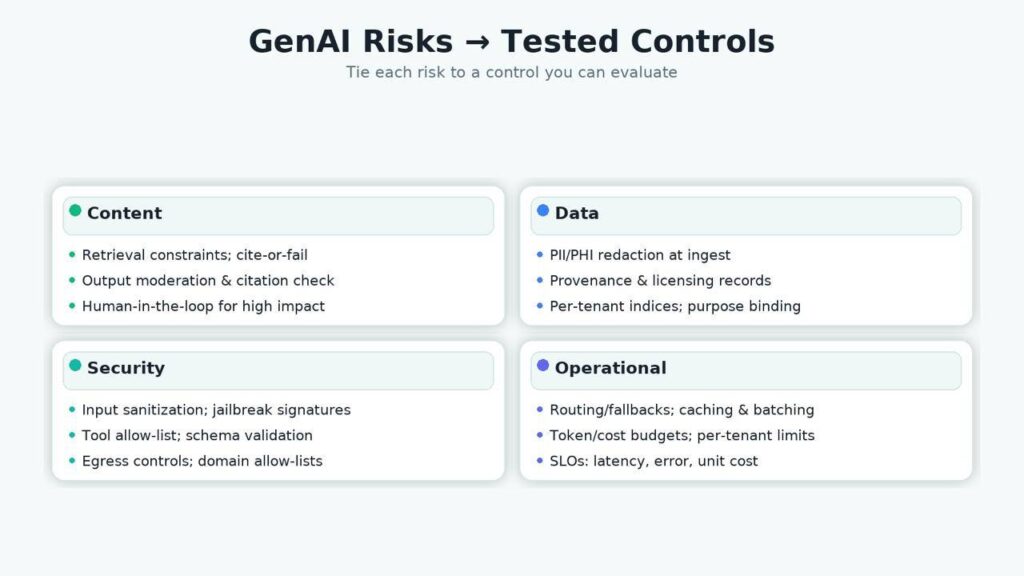Click "SLOs: latency, error, unit cost" line
This screenshot has height=576, width=1024.
tap(654, 462)
